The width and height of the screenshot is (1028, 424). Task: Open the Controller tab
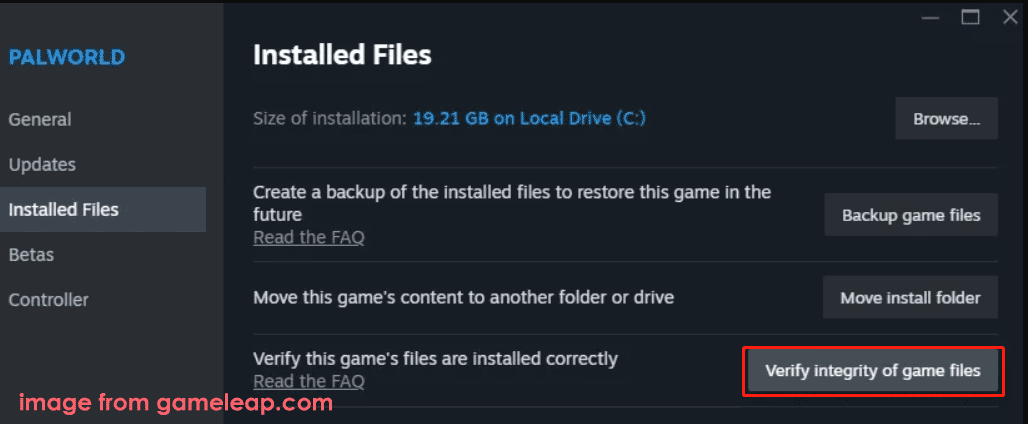pos(49,299)
